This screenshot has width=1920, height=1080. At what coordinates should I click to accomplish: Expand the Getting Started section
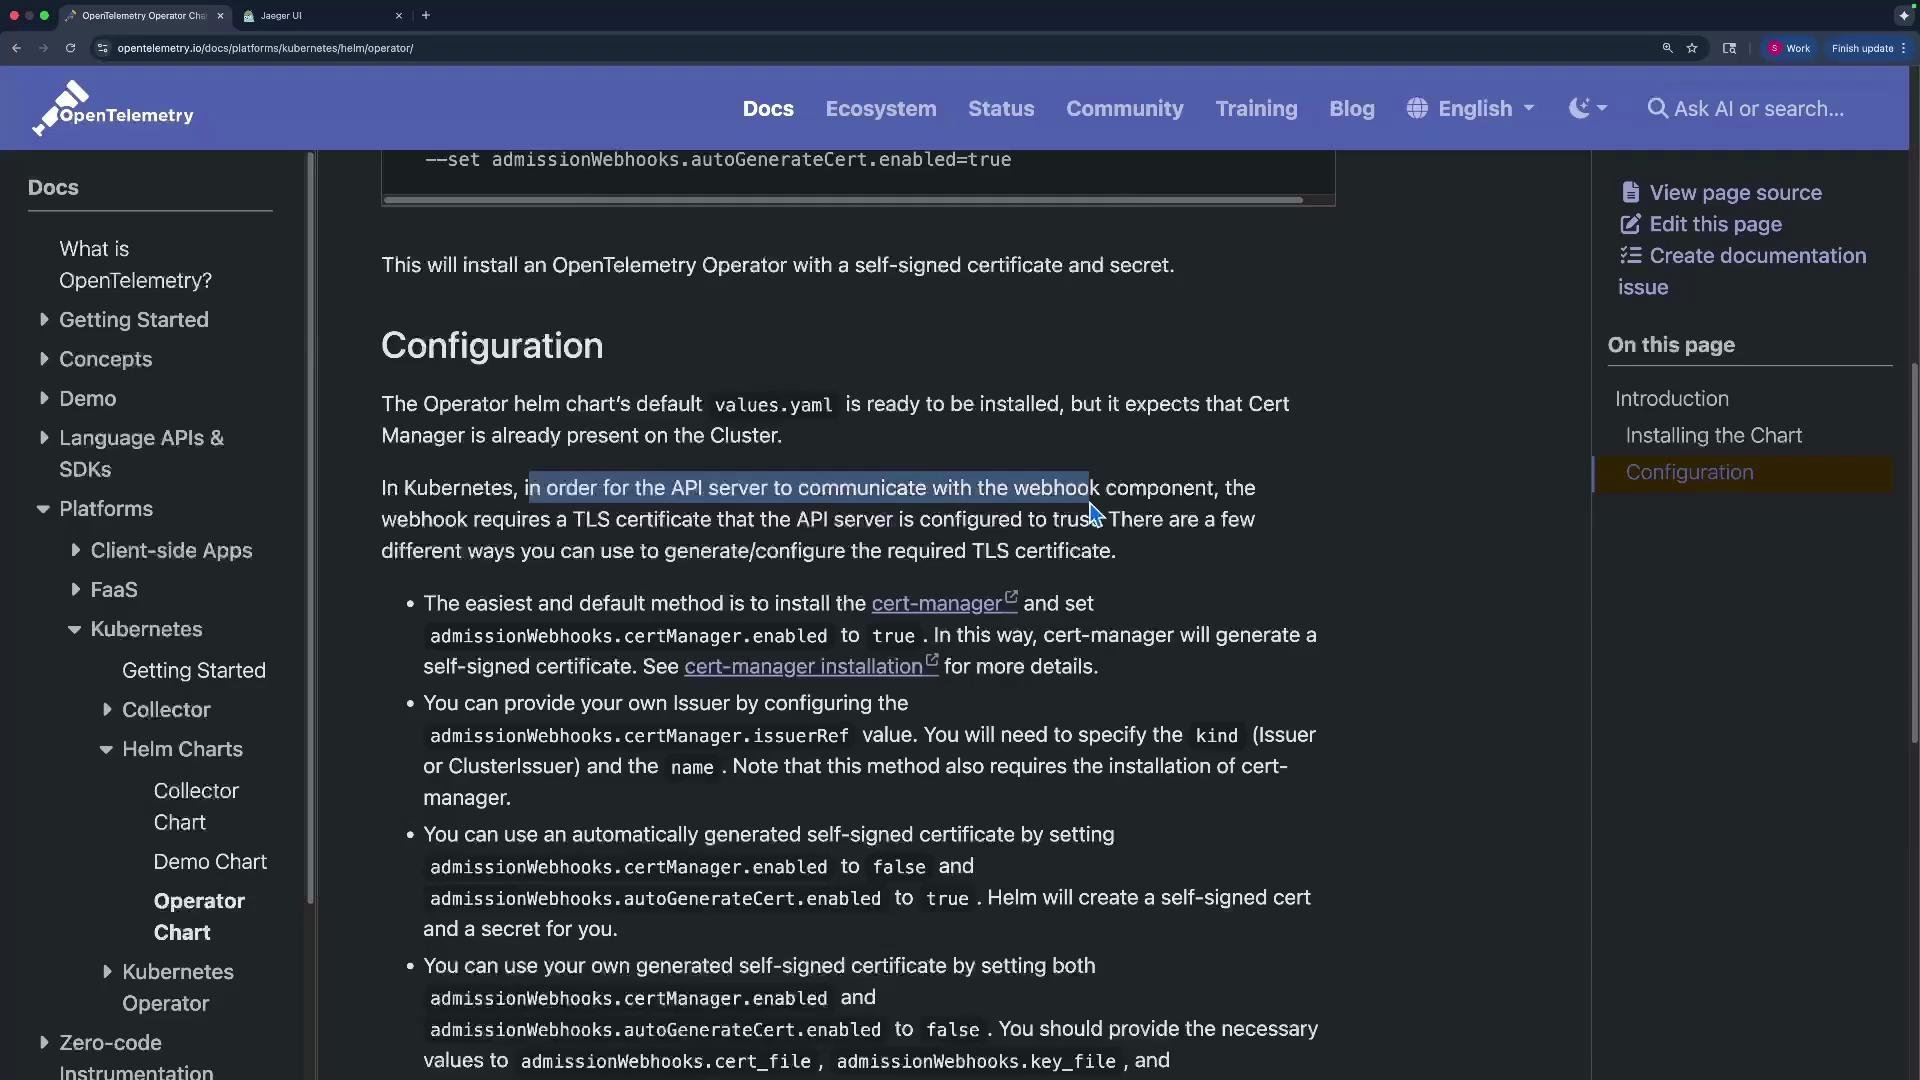[x=44, y=319]
